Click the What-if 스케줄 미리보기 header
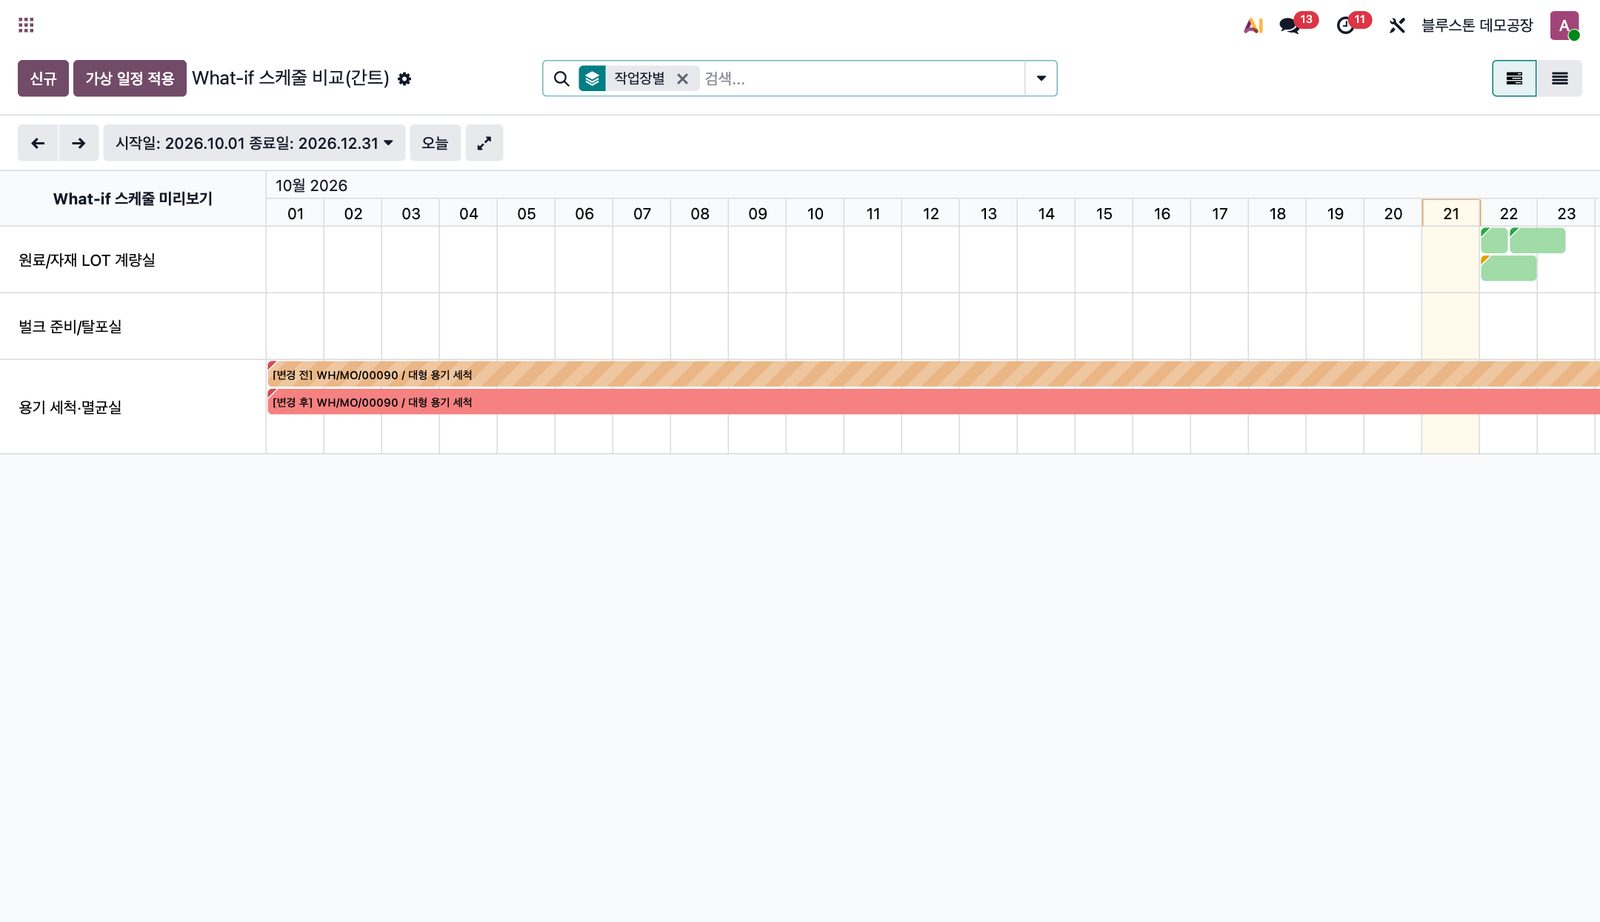Image resolution: width=1600 pixels, height=922 pixels. click(133, 199)
